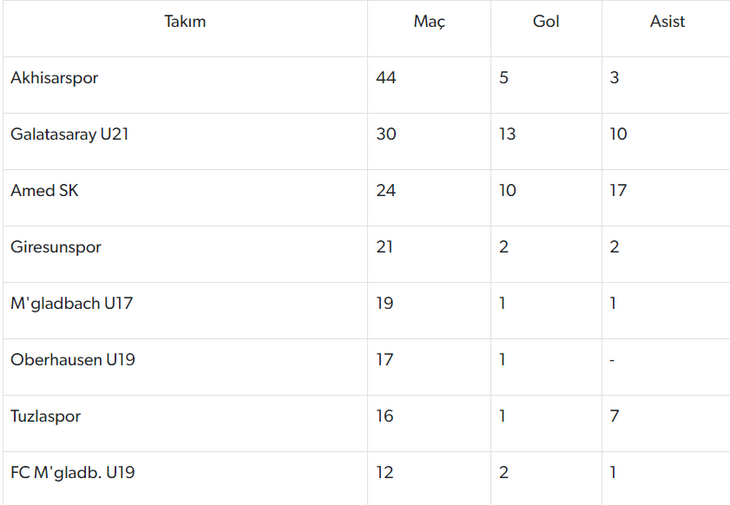730x505 pixels.
Task: Click the Asist column header
Action: click(667, 21)
